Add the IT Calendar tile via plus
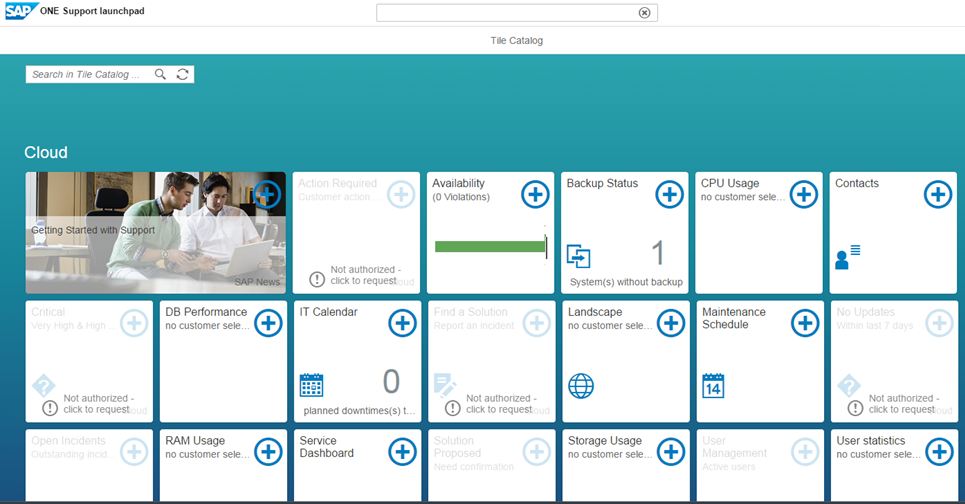The image size is (965, 504). (402, 323)
